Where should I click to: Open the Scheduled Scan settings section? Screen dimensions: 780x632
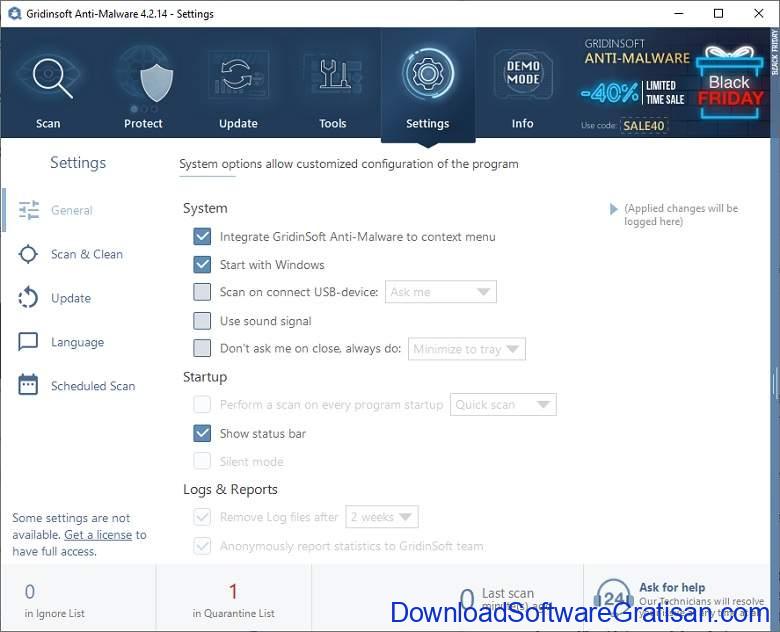(93, 386)
